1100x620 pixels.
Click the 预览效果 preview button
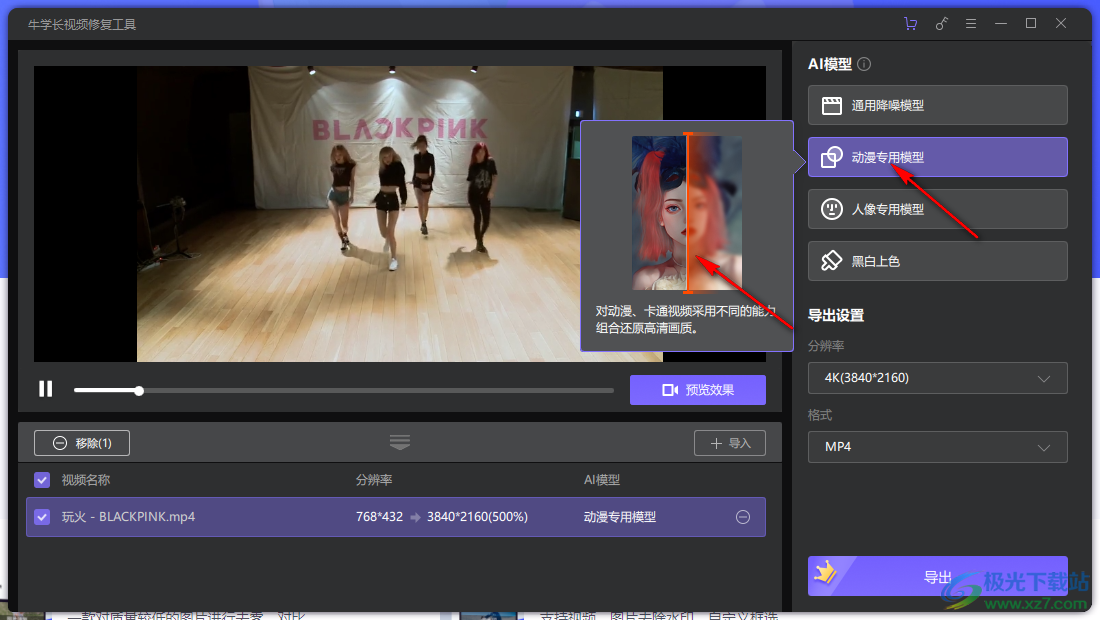pyautogui.click(x=697, y=390)
